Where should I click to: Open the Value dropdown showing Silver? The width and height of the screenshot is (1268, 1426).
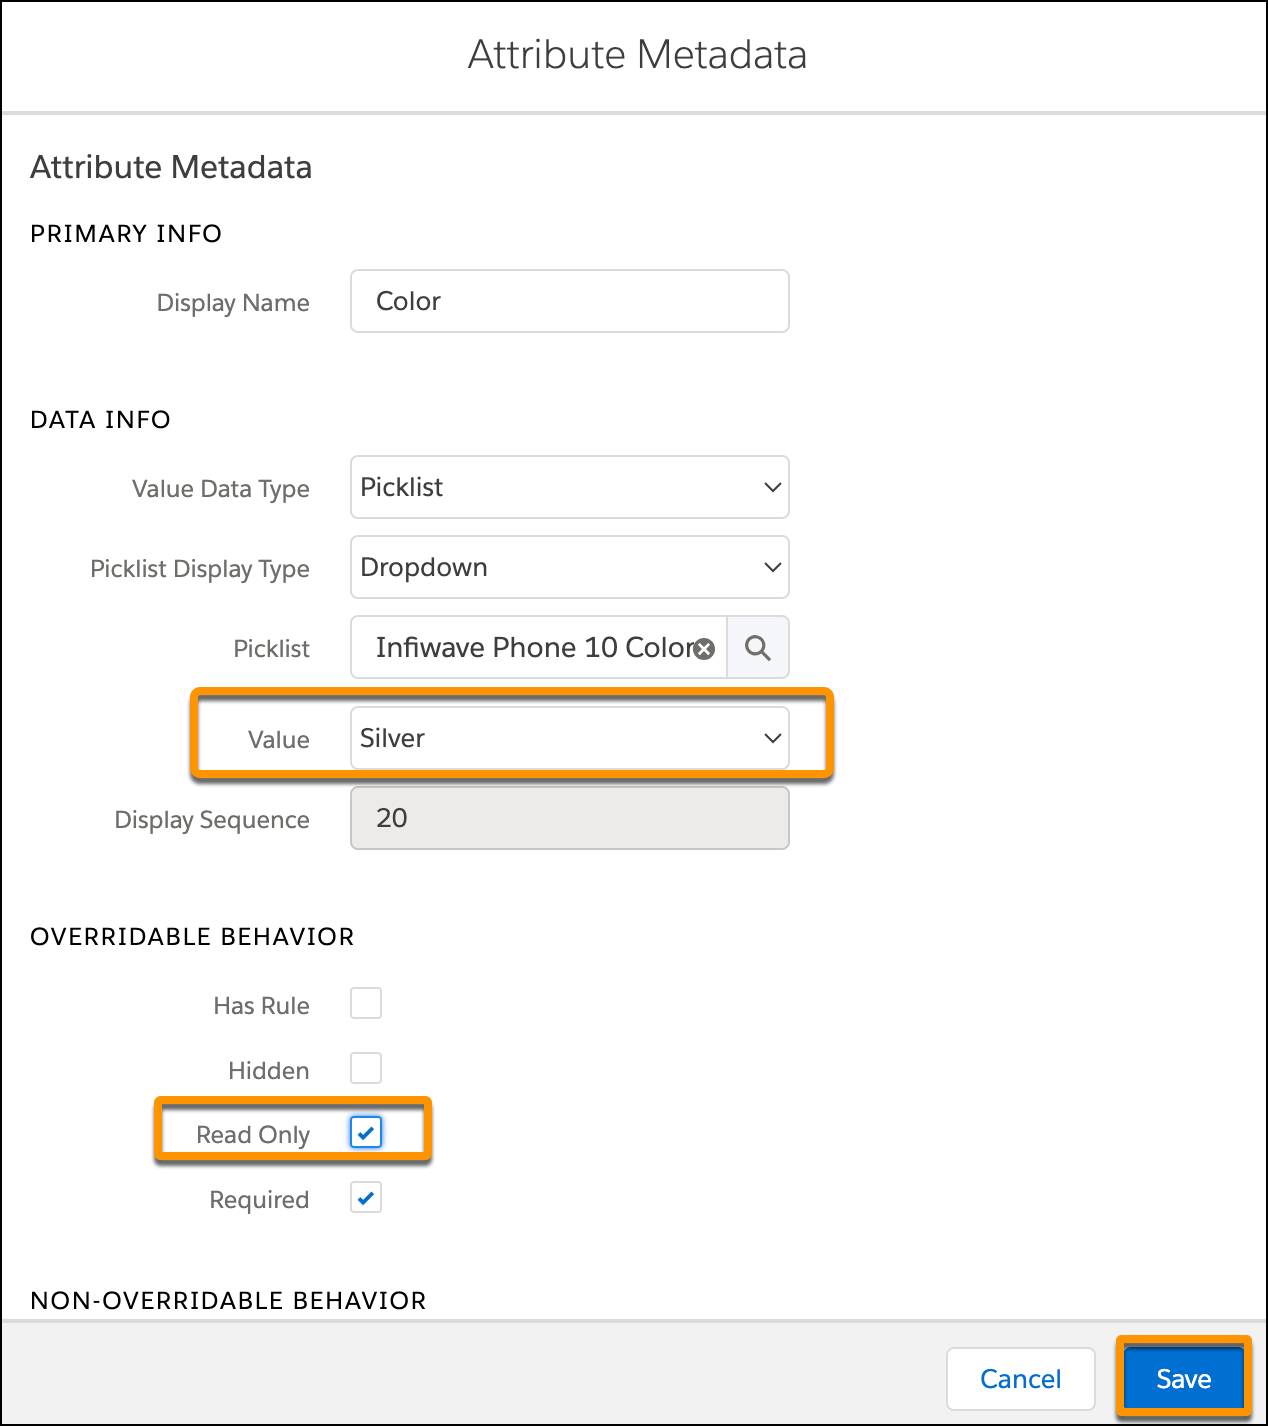point(570,738)
